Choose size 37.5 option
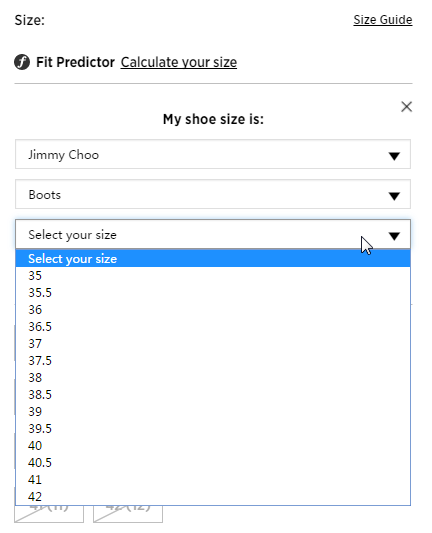The height and width of the screenshot is (533, 432). tap(213, 361)
